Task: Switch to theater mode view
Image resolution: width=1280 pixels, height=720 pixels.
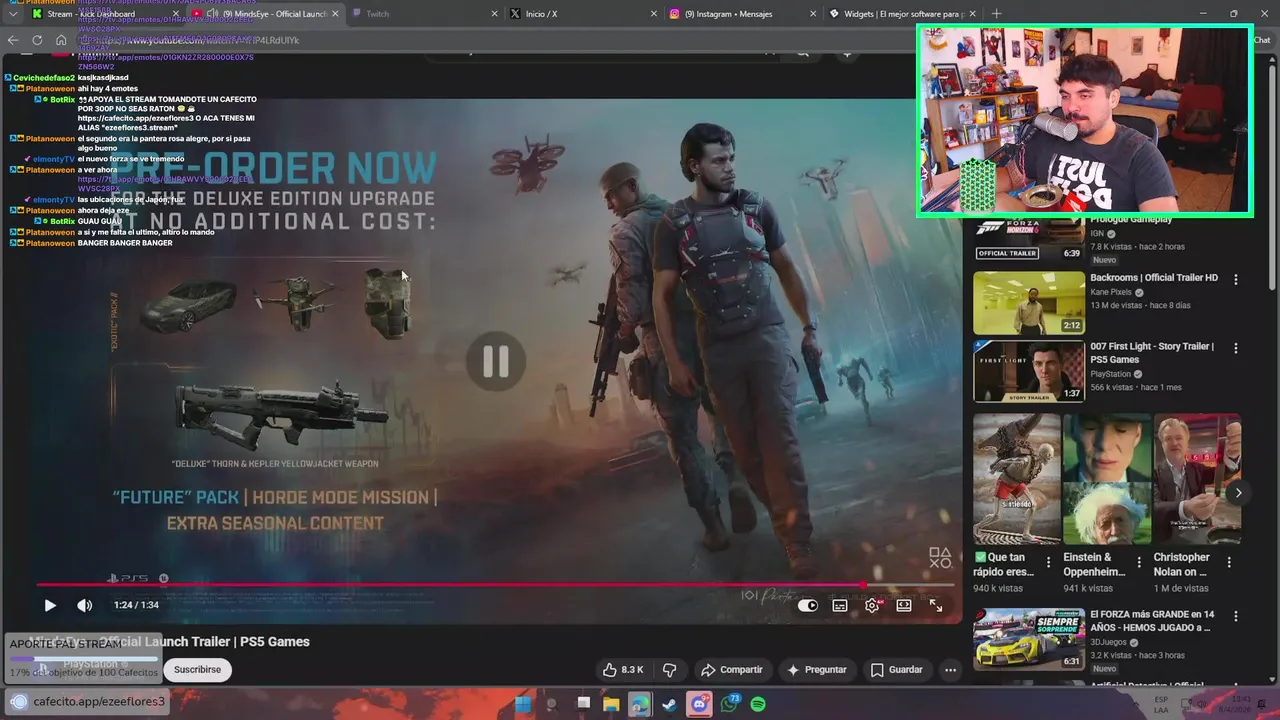Action: point(904,605)
